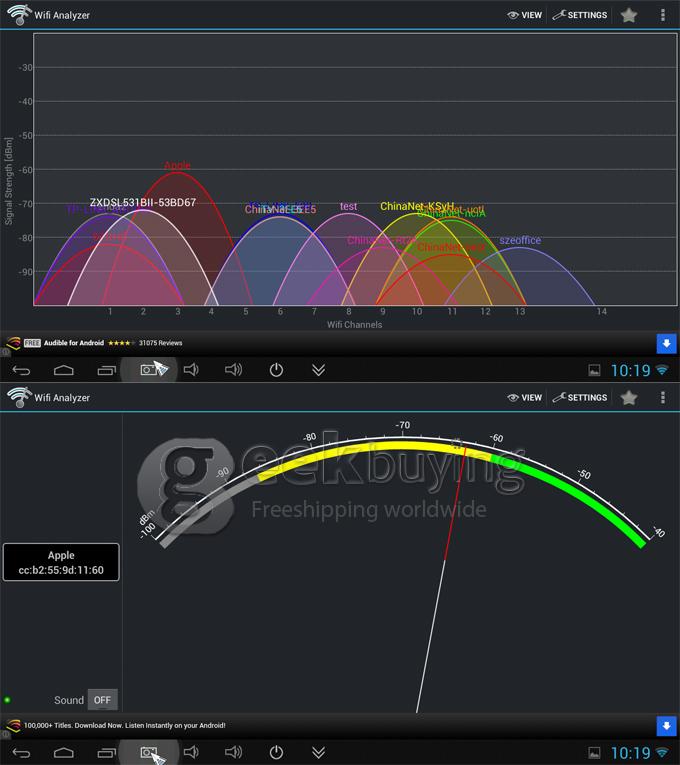Image resolution: width=680 pixels, height=765 pixels.
Task: Tap volume up icon below channel graph
Action: 233,370
